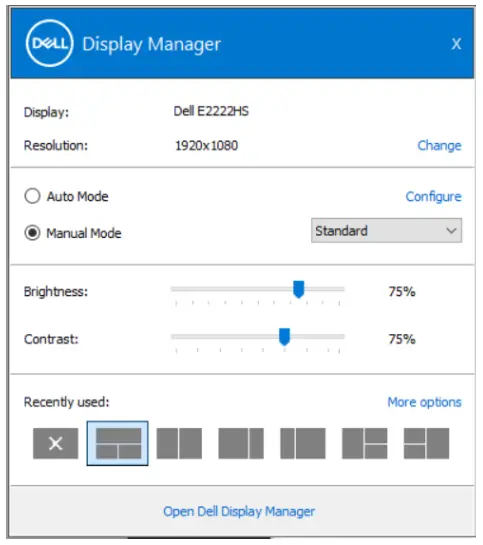This screenshot has width=483, height=545.
Task: Click the Contrast slider handle
Action: (285, 336)
